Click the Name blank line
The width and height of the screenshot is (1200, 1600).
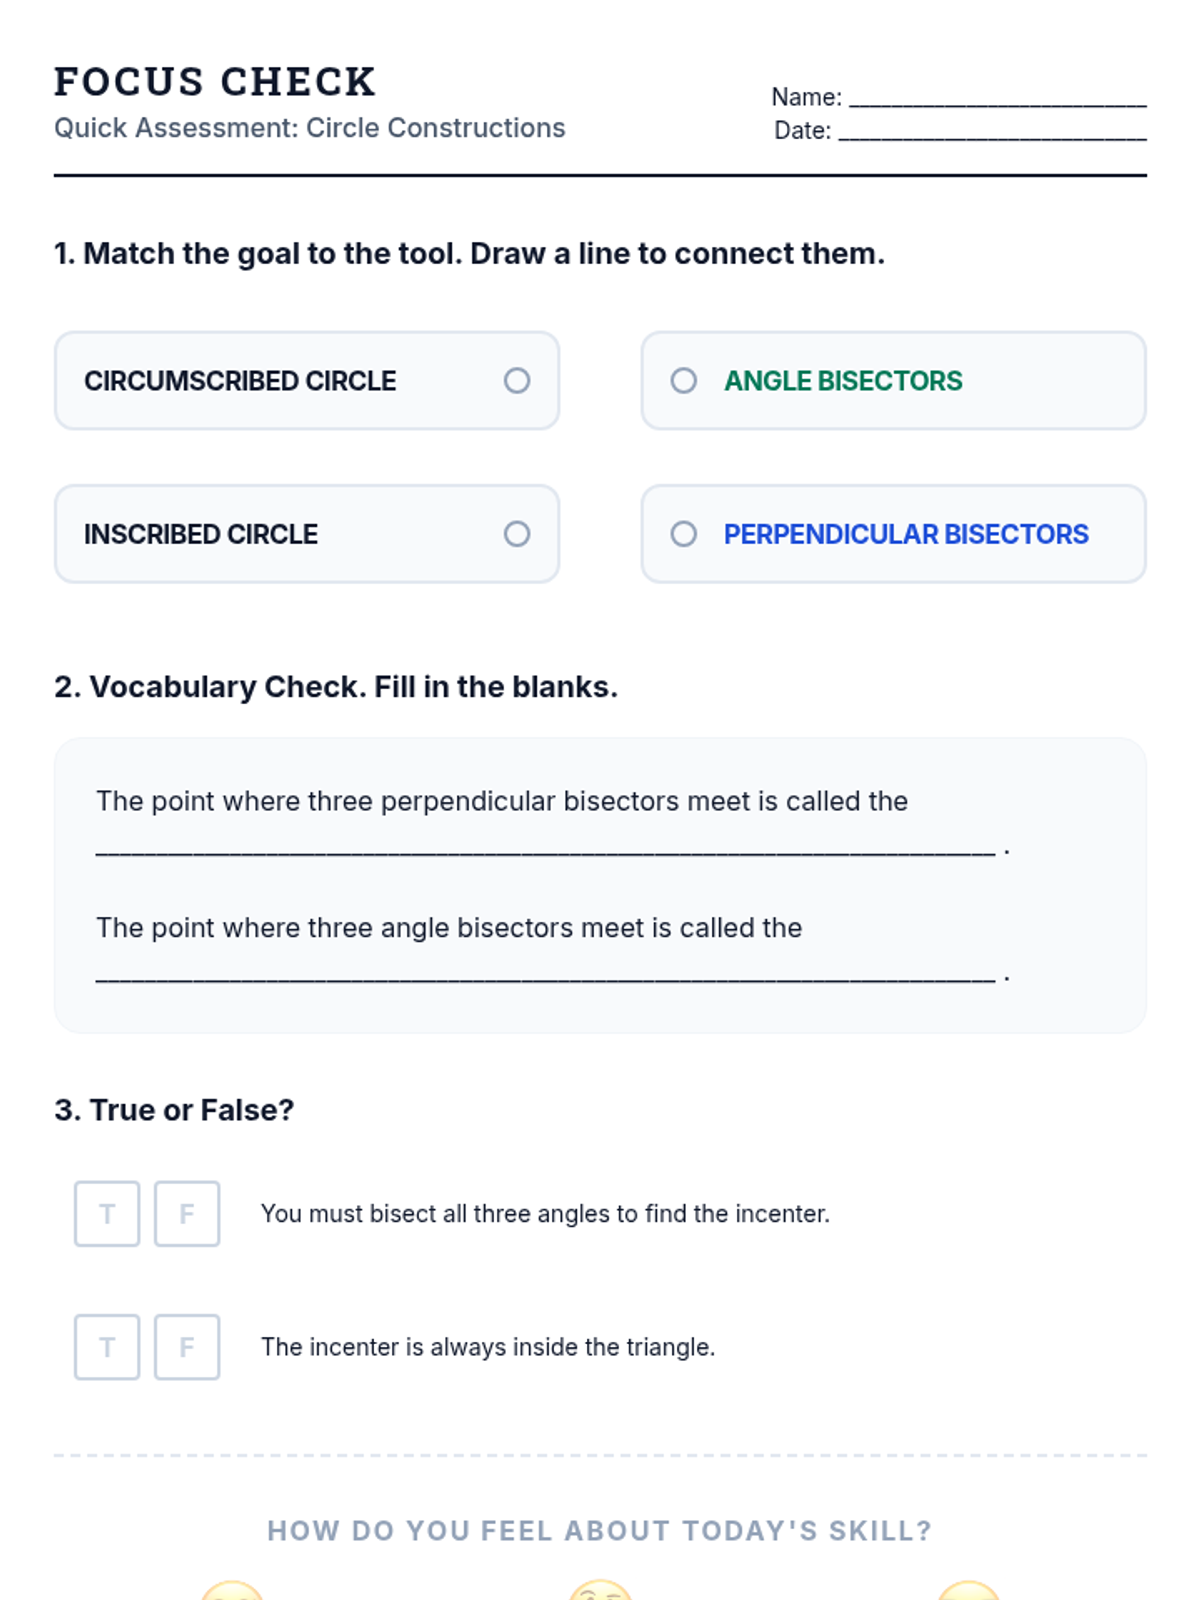point(998,100)
